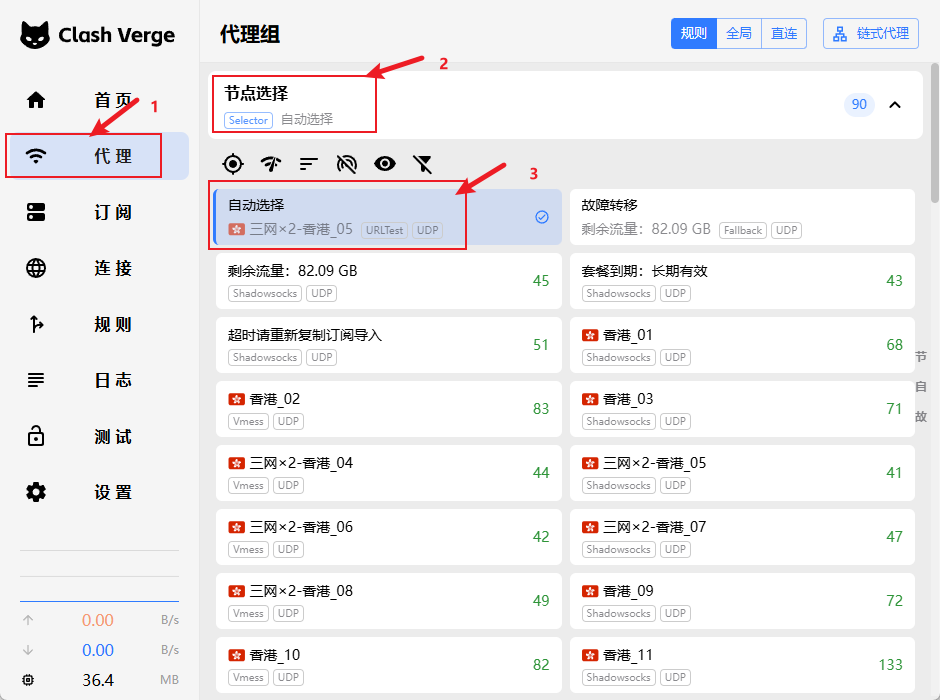940x700 pixels.
Task: Collapse the 节点选择 group with the chevron
Action: click(895, 104)
